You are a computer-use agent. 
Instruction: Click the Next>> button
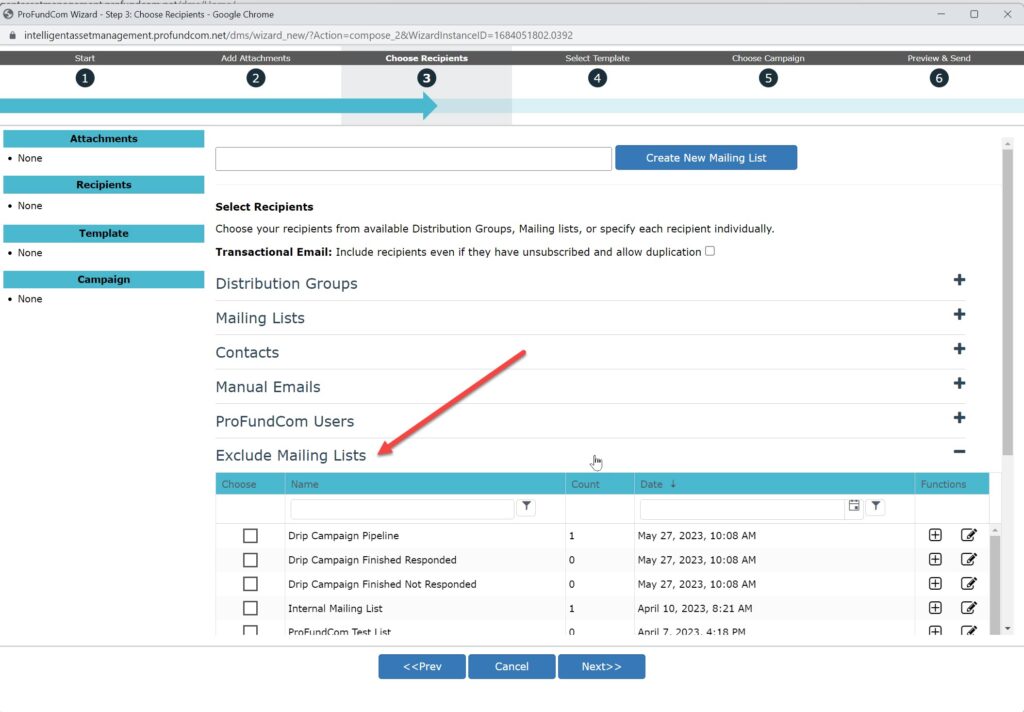(x=601, y=667)
